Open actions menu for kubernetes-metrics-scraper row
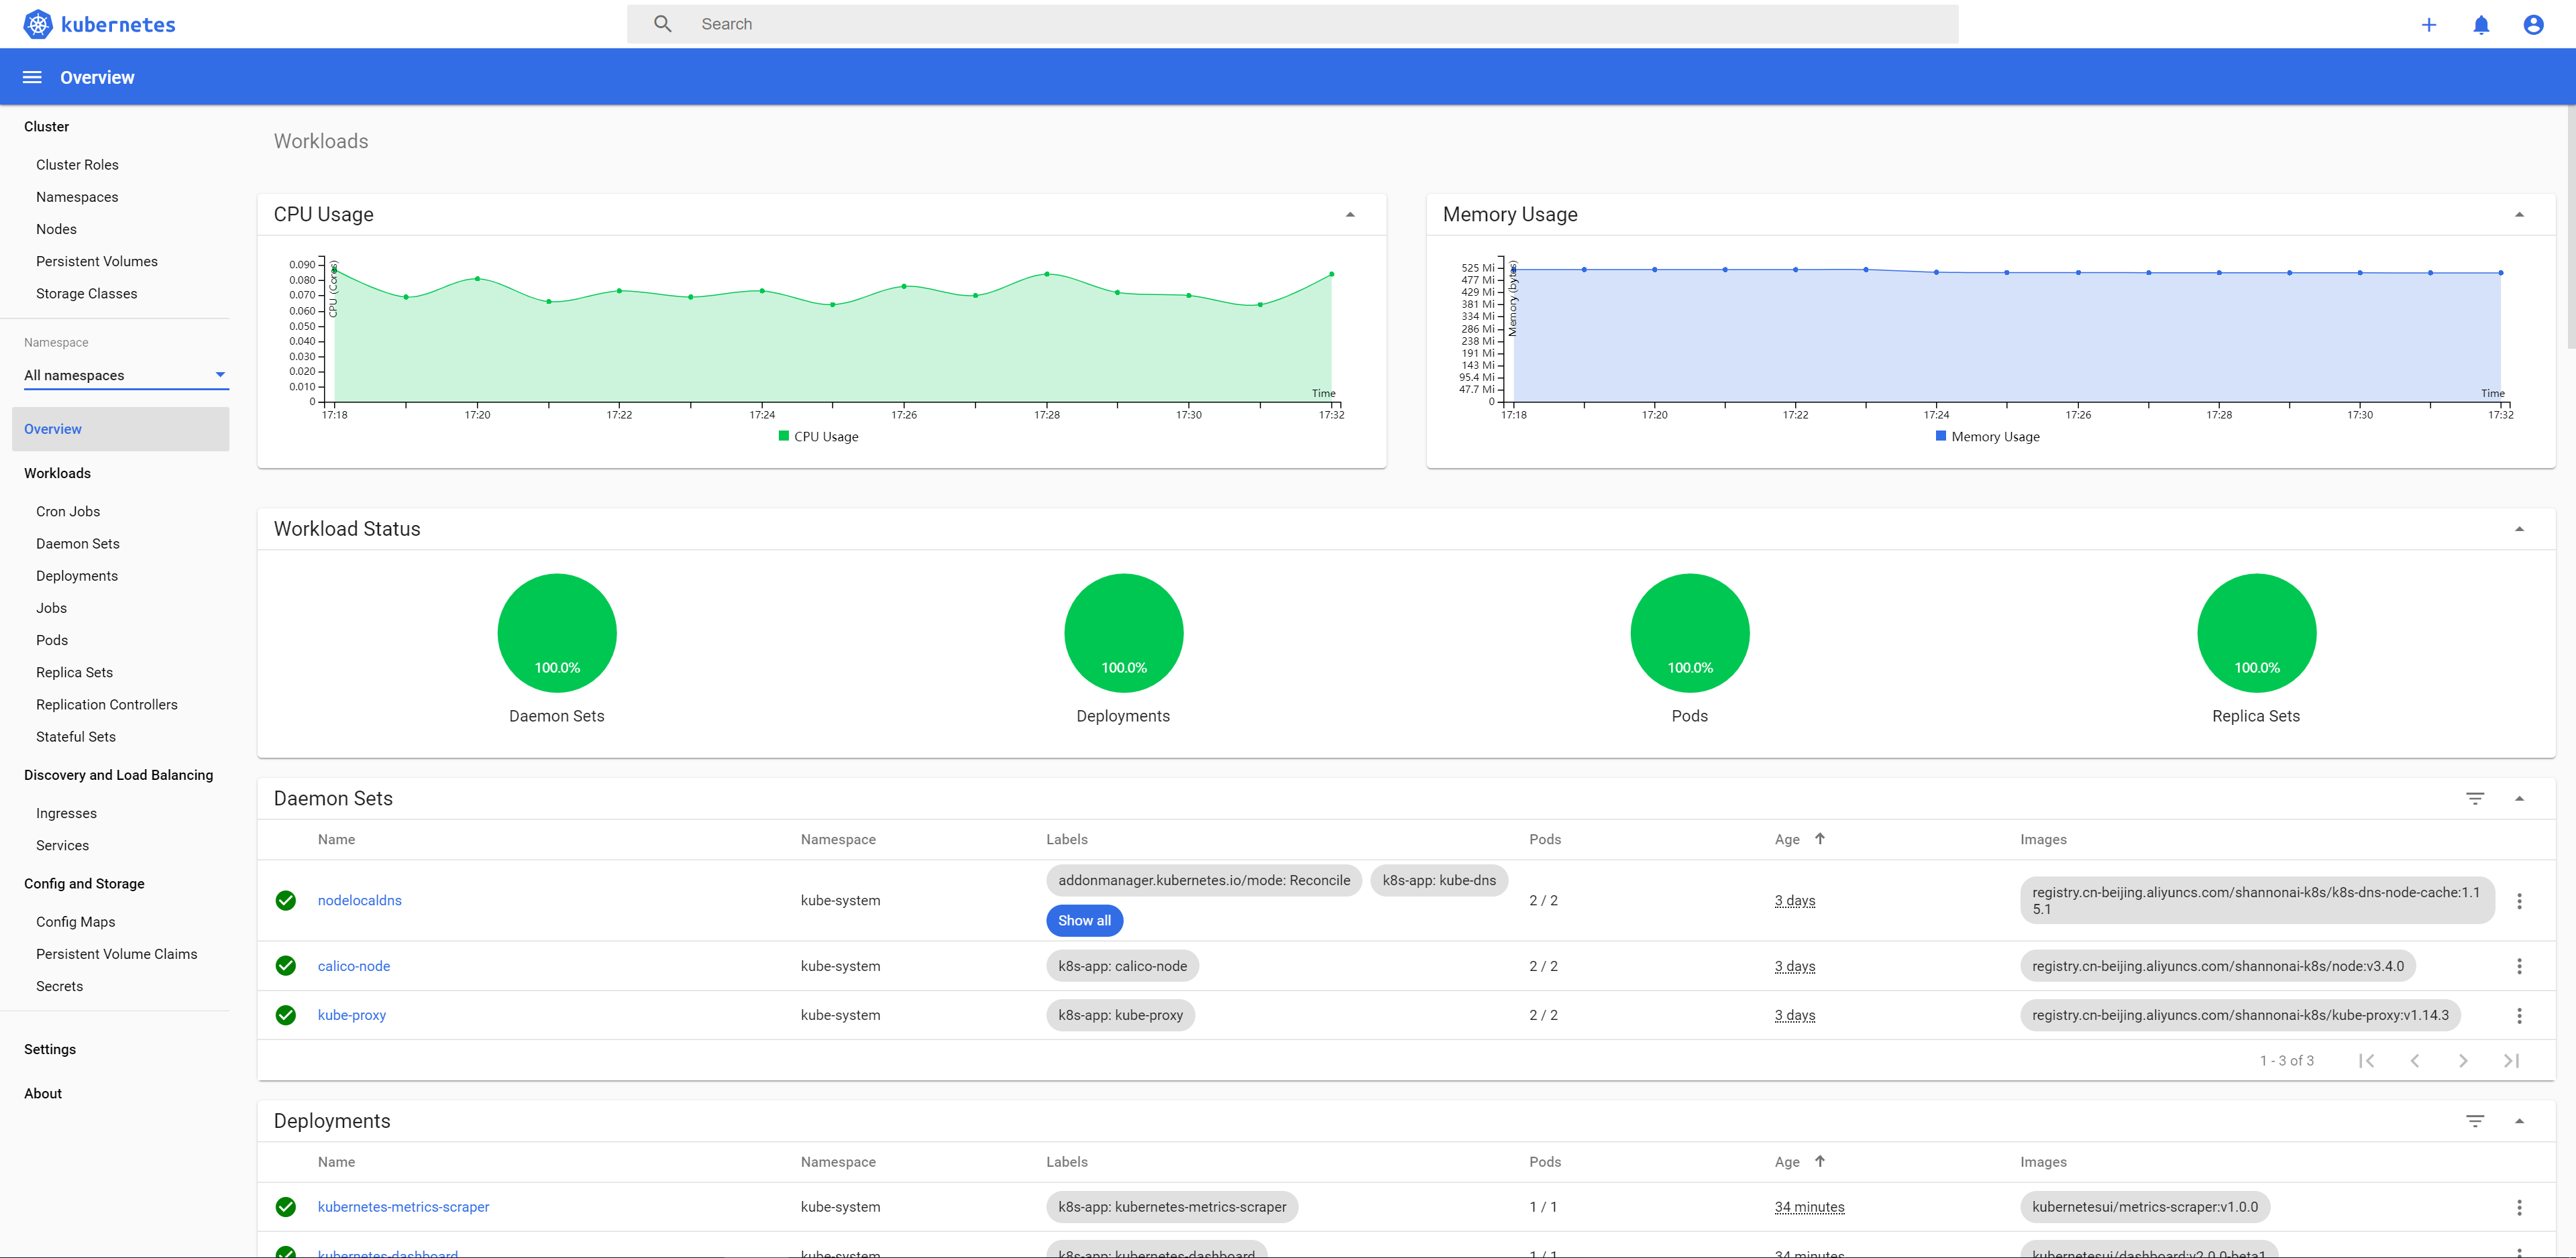The height and width of the screenshot is (1258, 2576). click(x=2519, y=1207)
